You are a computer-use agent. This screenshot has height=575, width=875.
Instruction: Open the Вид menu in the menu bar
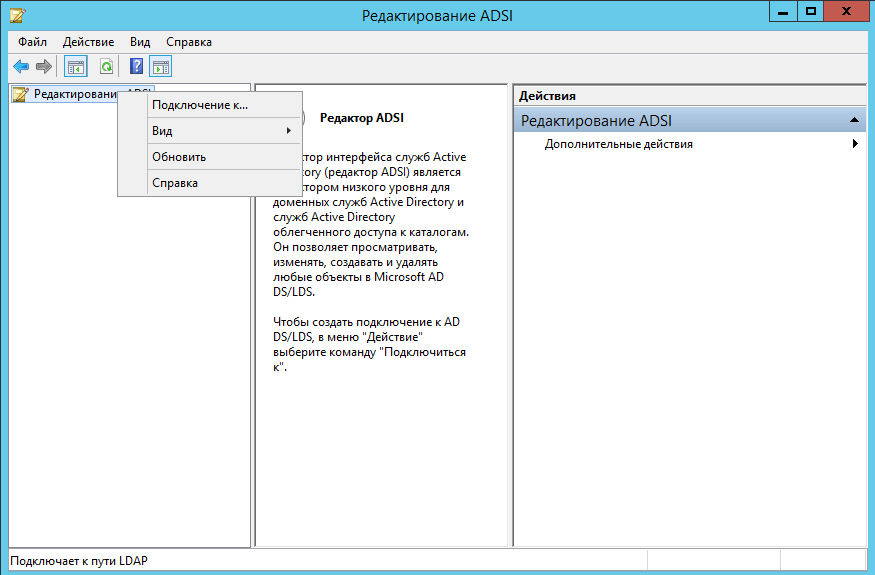140,42
